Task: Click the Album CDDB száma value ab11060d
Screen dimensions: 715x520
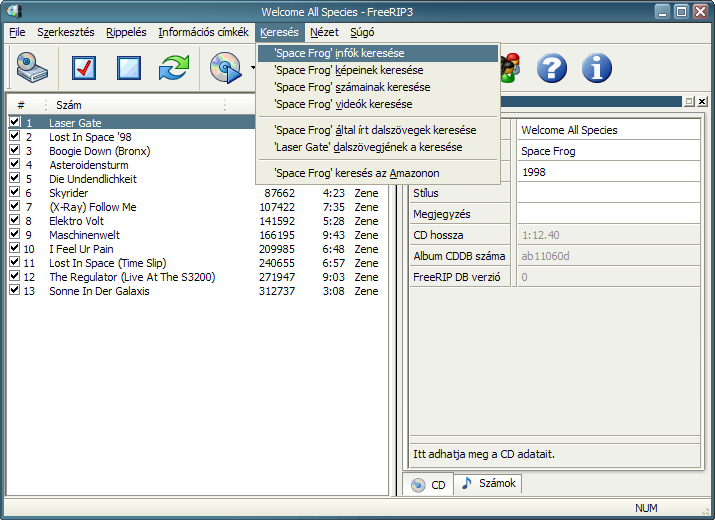Action: [x=609, y=256]
